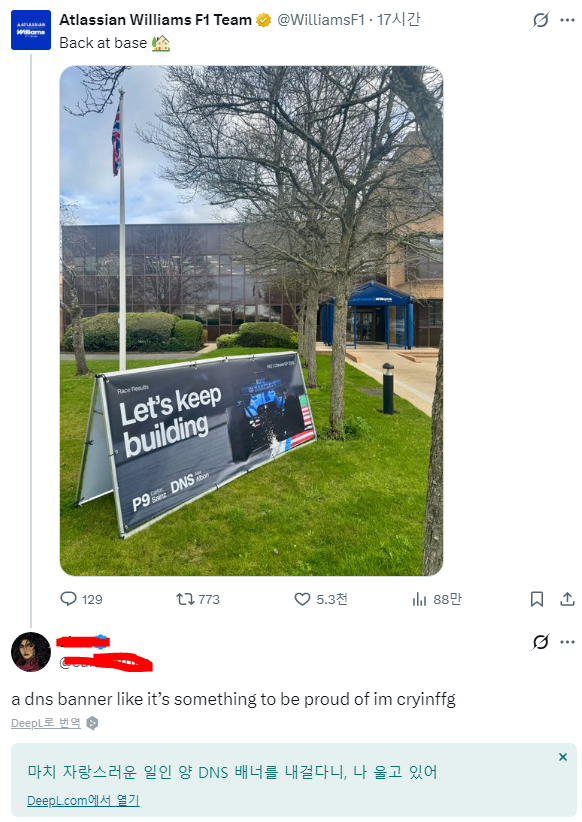Open the more options menu on Williams post

(x=567, y=20)
